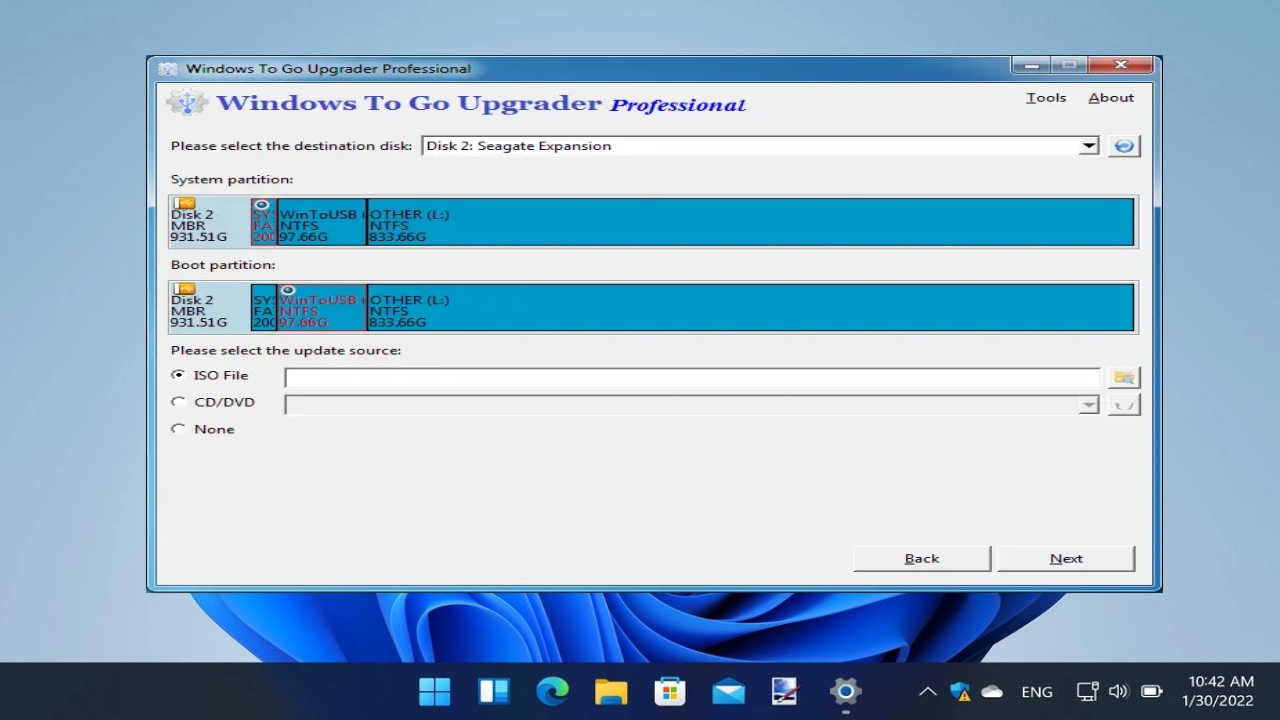This screenshot has width=1280, height=720.
Task: Open the destination disk dropdown
Action: coord(1089,146)
